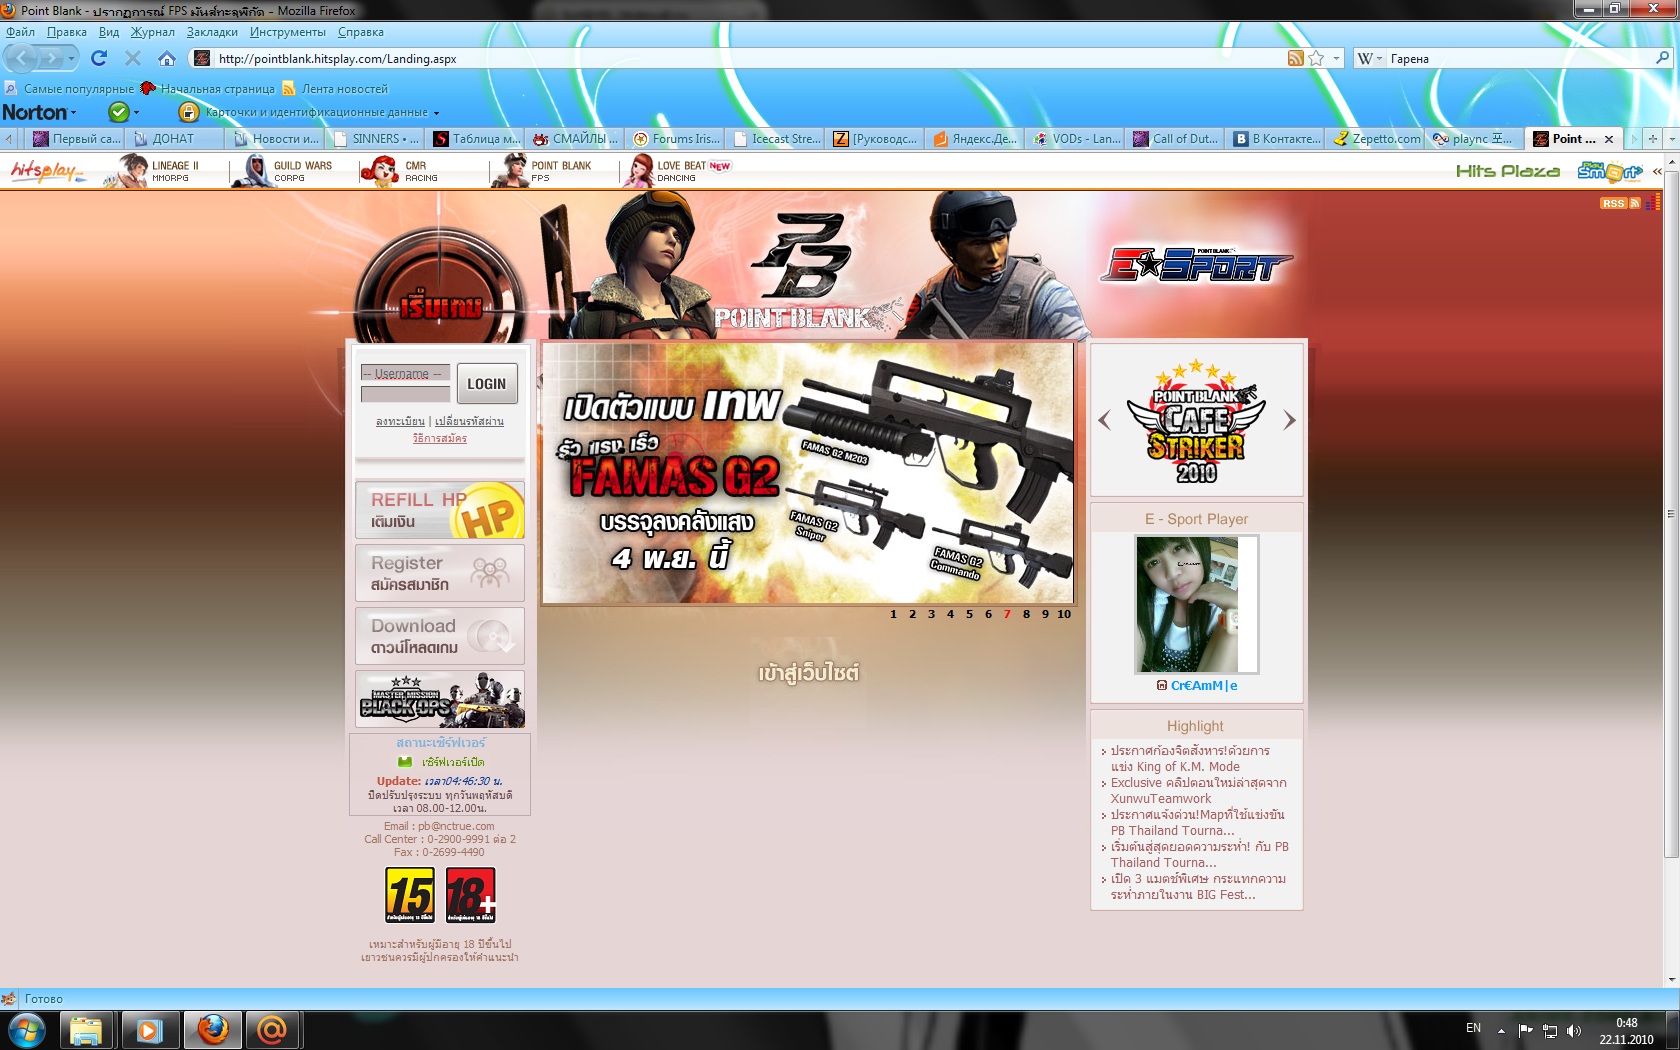The height and width of the screenshot is (1050, 1680).
Task: Click the orange RSS badge on page
Action: (1620, 203)
